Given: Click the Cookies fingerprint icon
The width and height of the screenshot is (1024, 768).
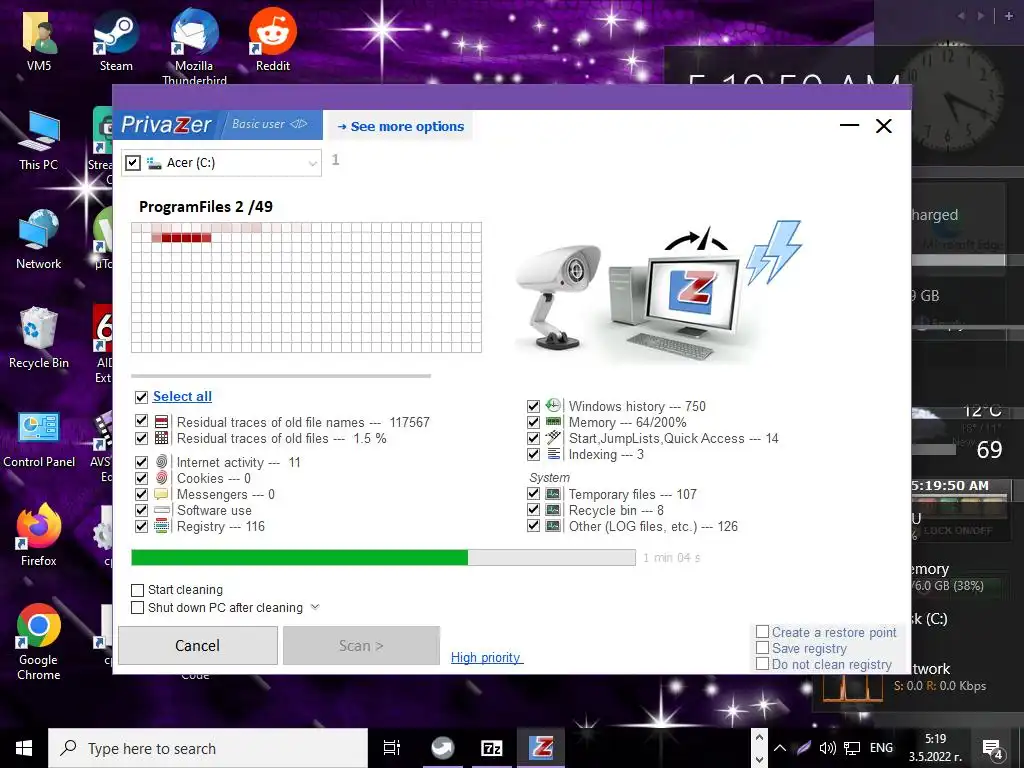Looking at the screenshot, I should (161, 478).
